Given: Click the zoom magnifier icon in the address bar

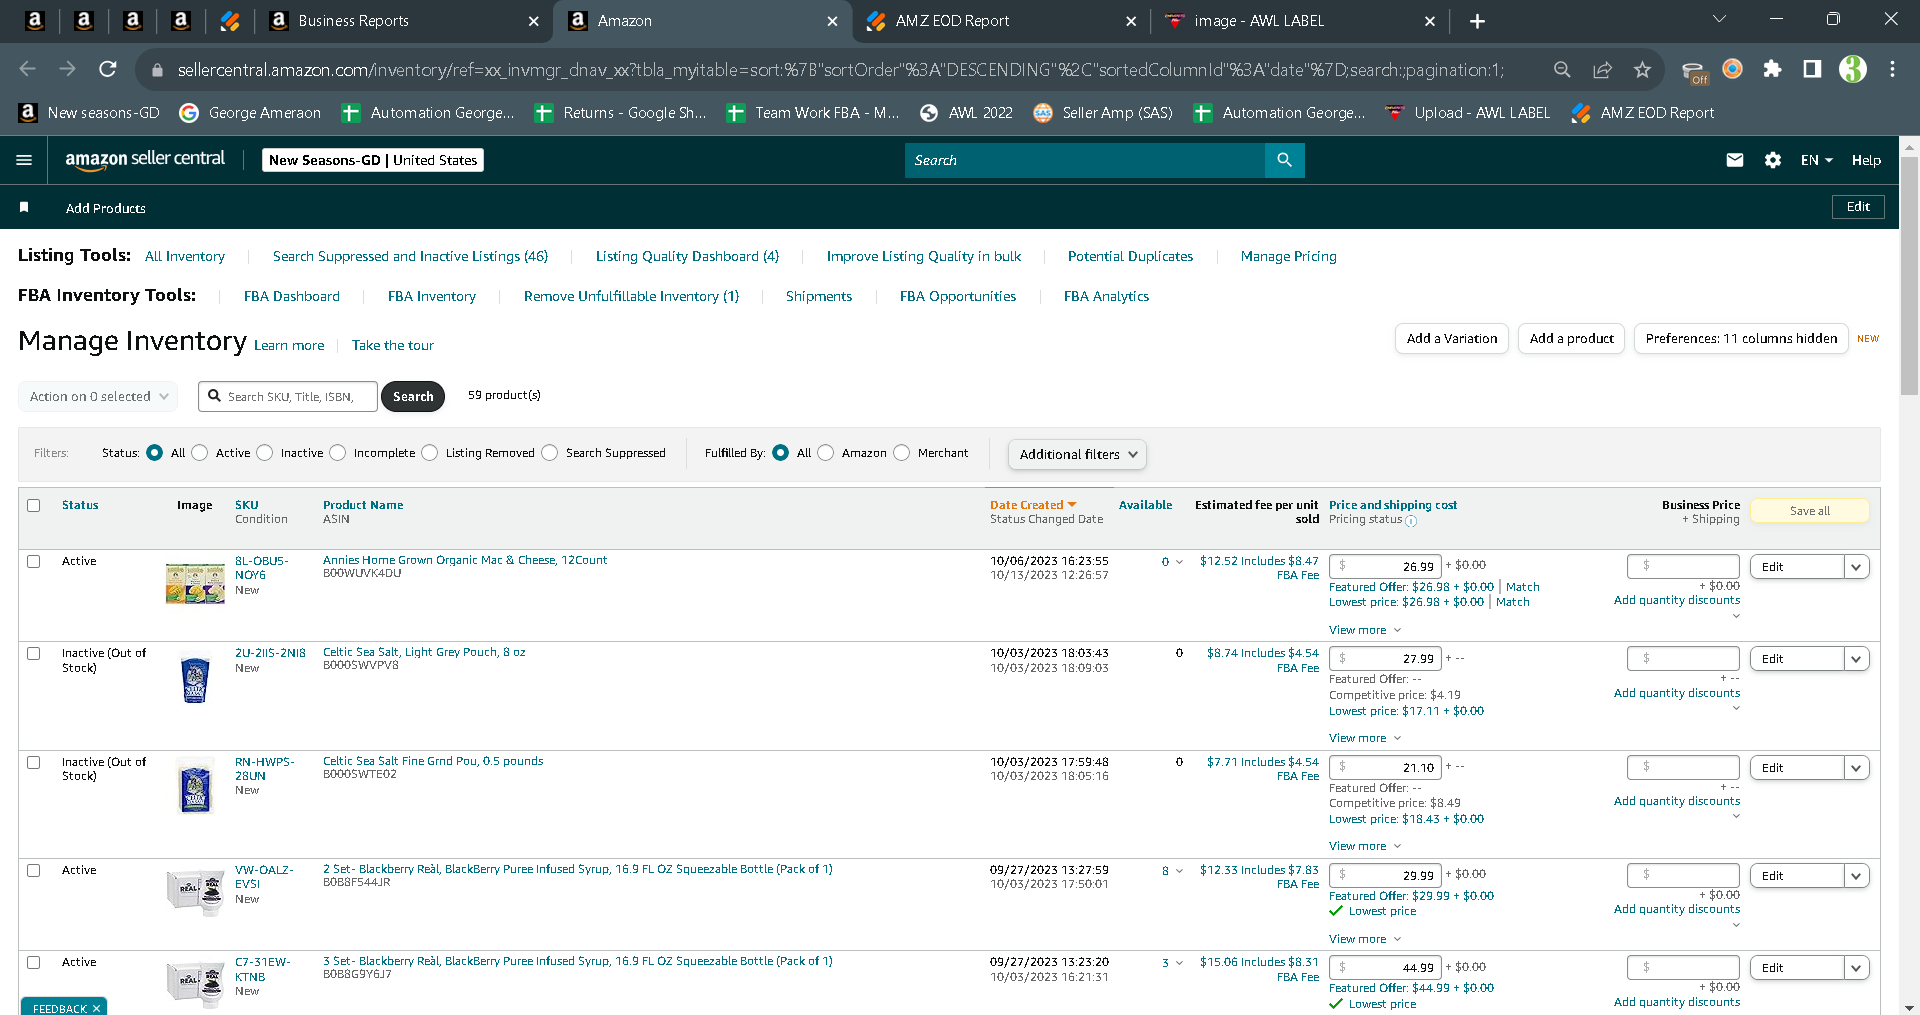Looking at the screenshot, I should [x=1562, y=69].
